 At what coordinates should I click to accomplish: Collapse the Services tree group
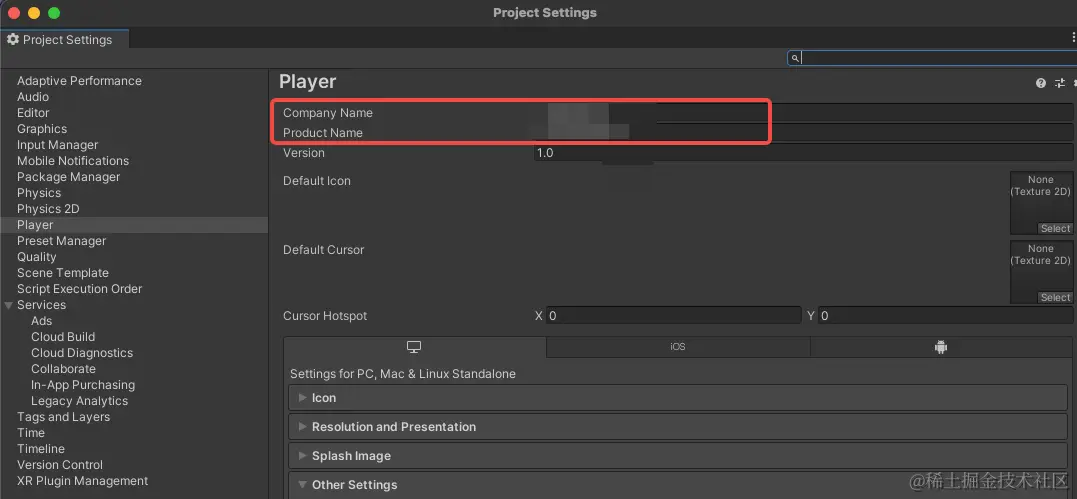tap(9, 305)
